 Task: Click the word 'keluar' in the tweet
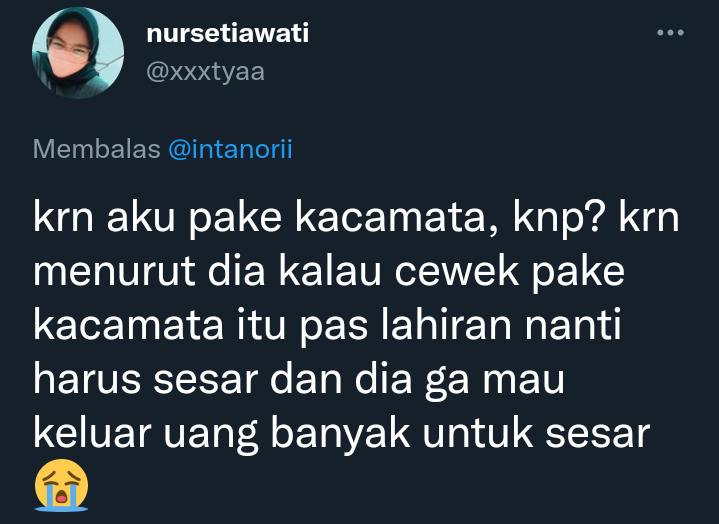pos(92,432)
